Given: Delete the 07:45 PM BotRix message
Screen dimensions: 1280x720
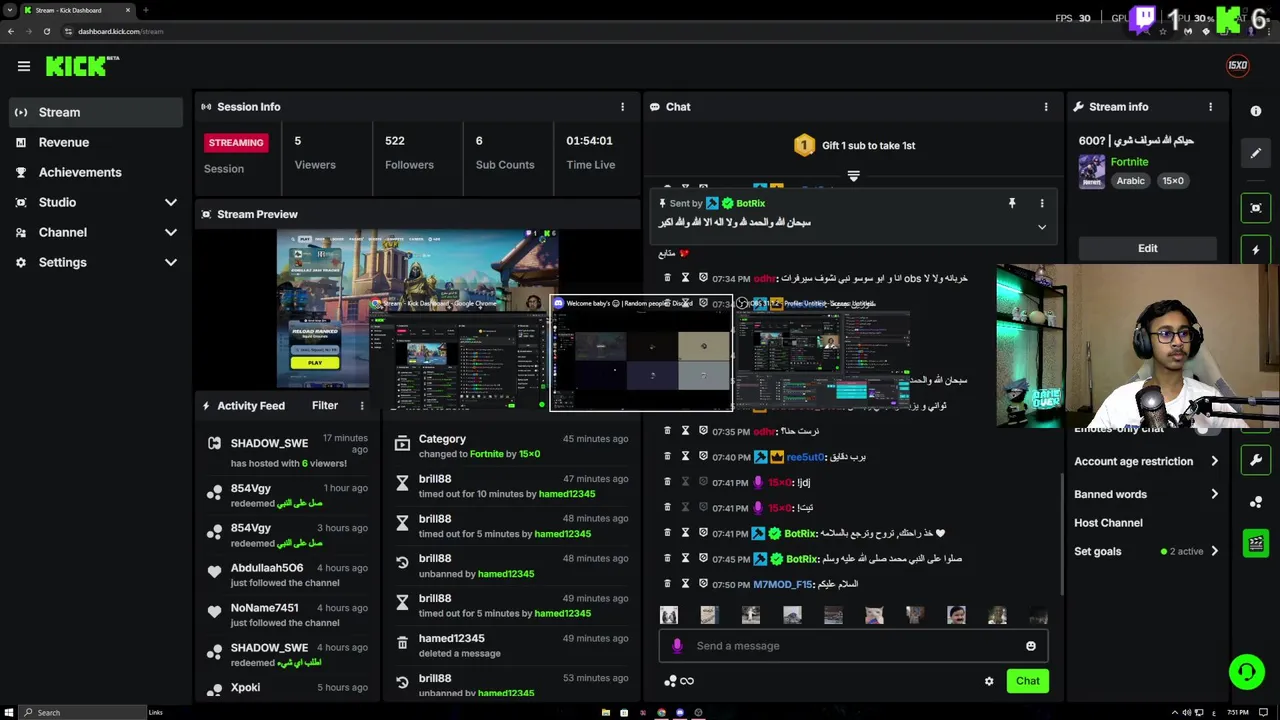Looking at the screenshot, I should click(667, 558).
